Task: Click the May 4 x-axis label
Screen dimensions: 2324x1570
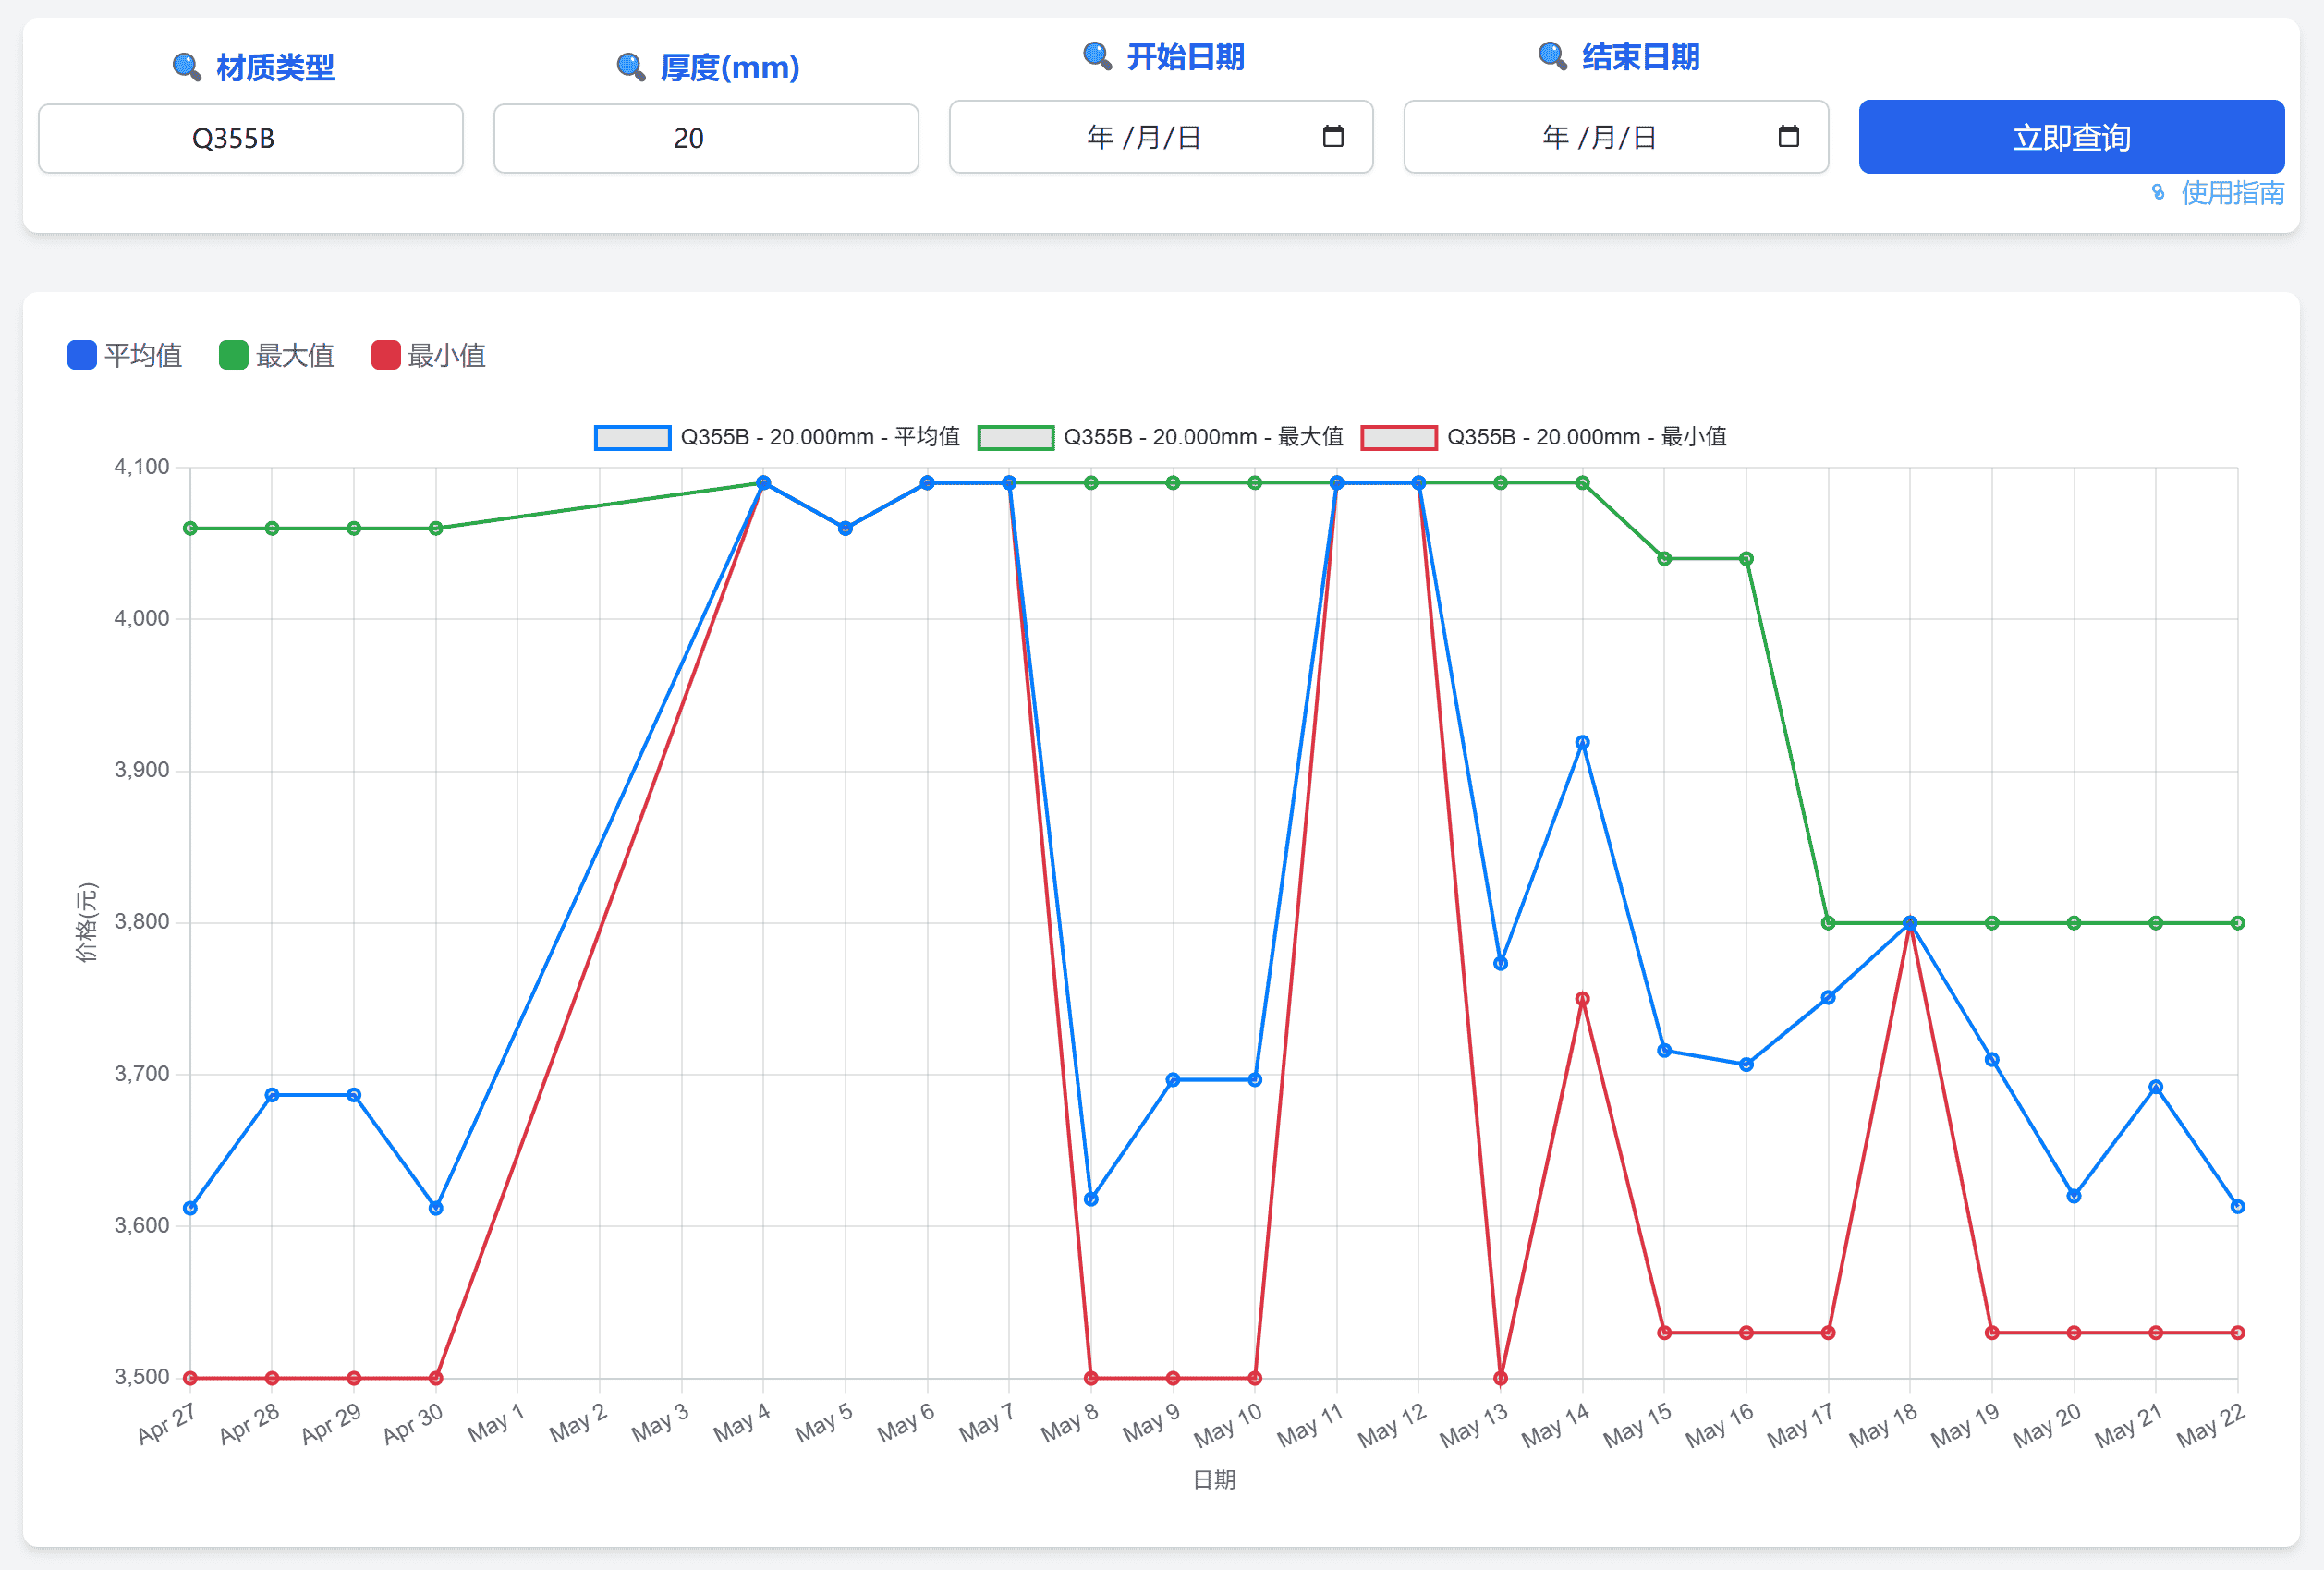Action: (741, 1423)
